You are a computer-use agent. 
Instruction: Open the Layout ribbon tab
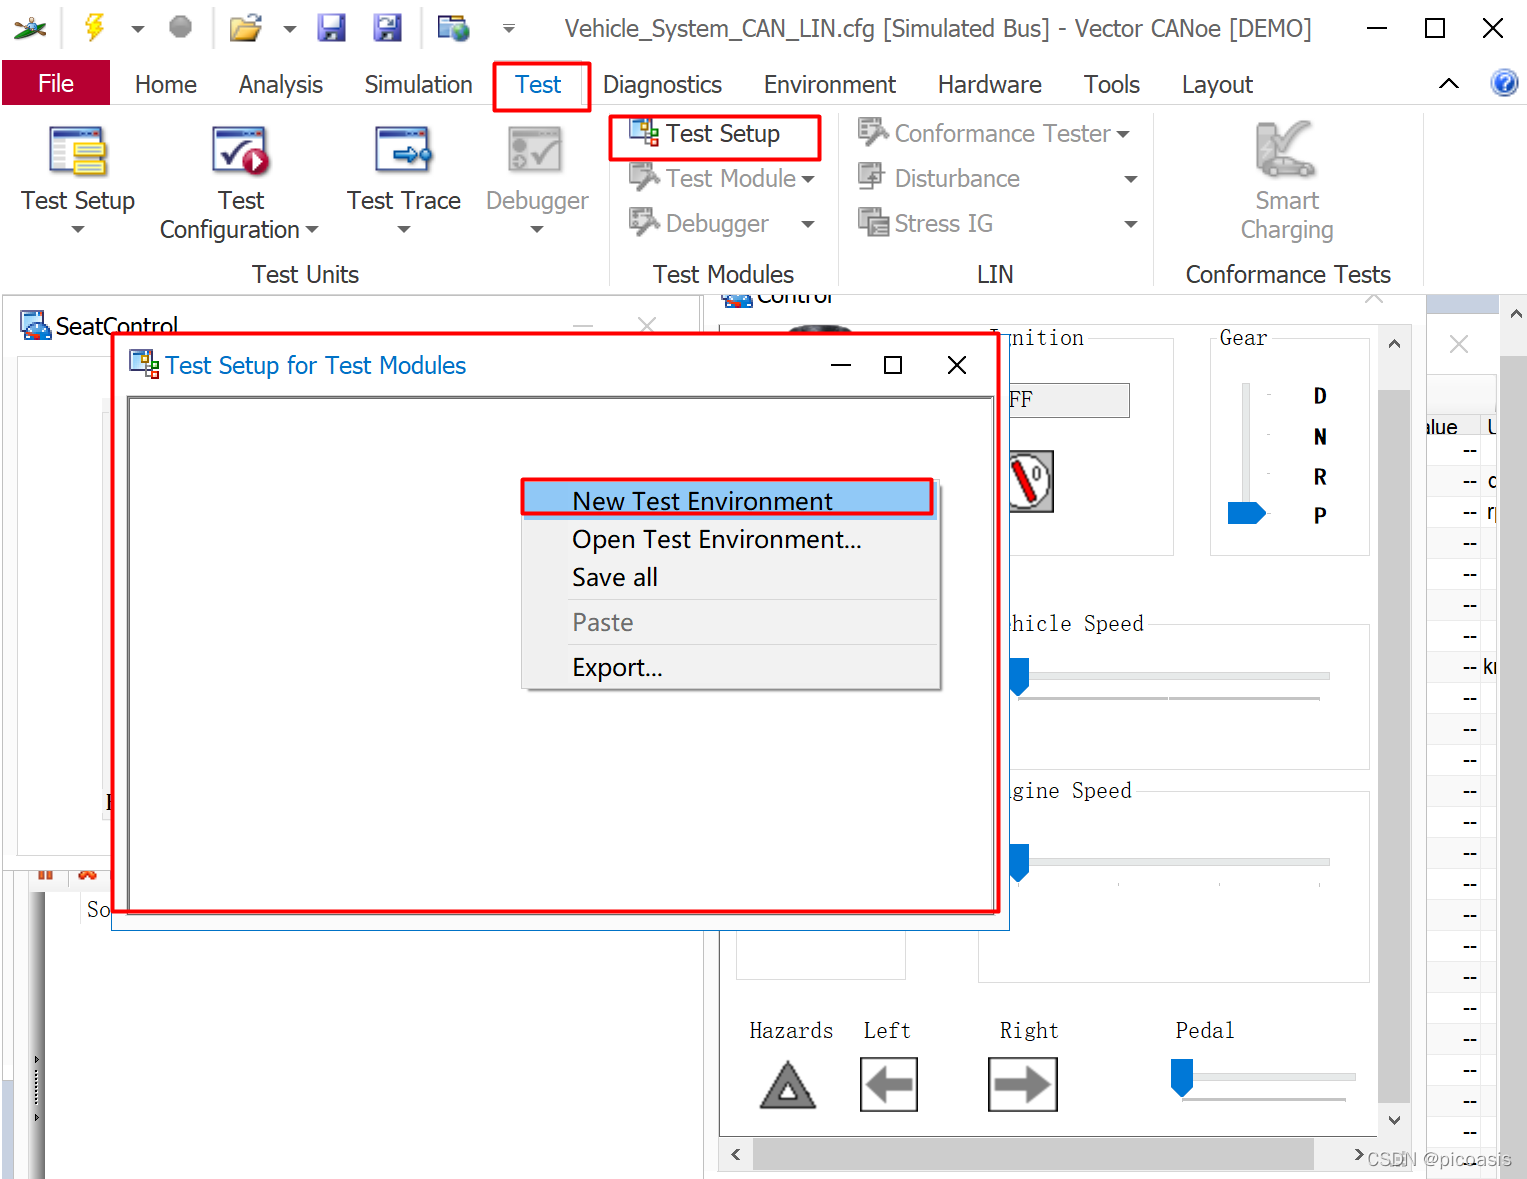point(1217,85)
